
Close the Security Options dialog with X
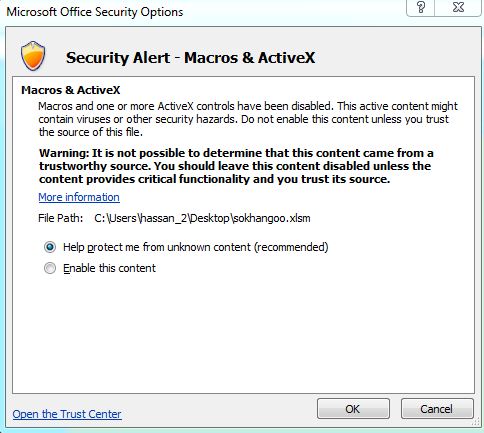(x=458, y=7)
